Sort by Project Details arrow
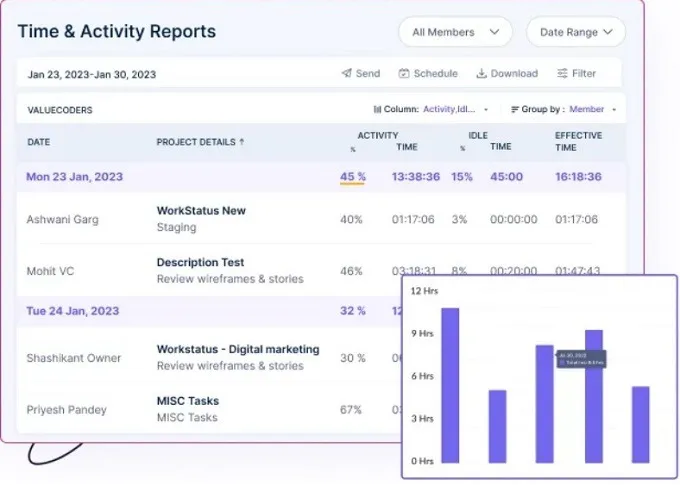Image resolution: width=680 pixels, height=485 pixels. point(242,142)
